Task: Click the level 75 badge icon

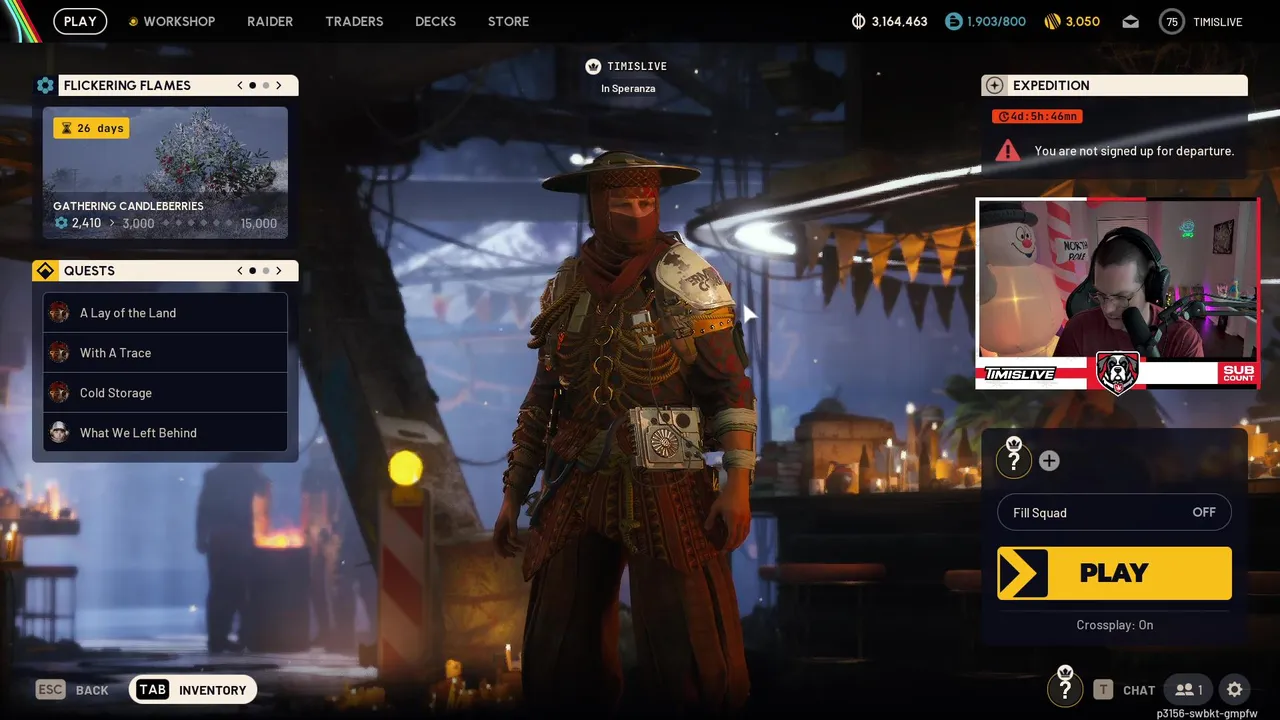Action: (x=1171, y=21)
